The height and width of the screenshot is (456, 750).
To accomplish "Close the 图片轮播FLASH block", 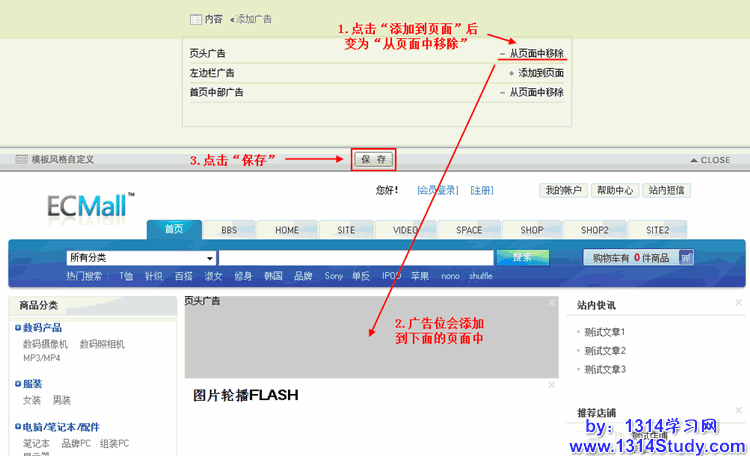I will coord(551,384).
